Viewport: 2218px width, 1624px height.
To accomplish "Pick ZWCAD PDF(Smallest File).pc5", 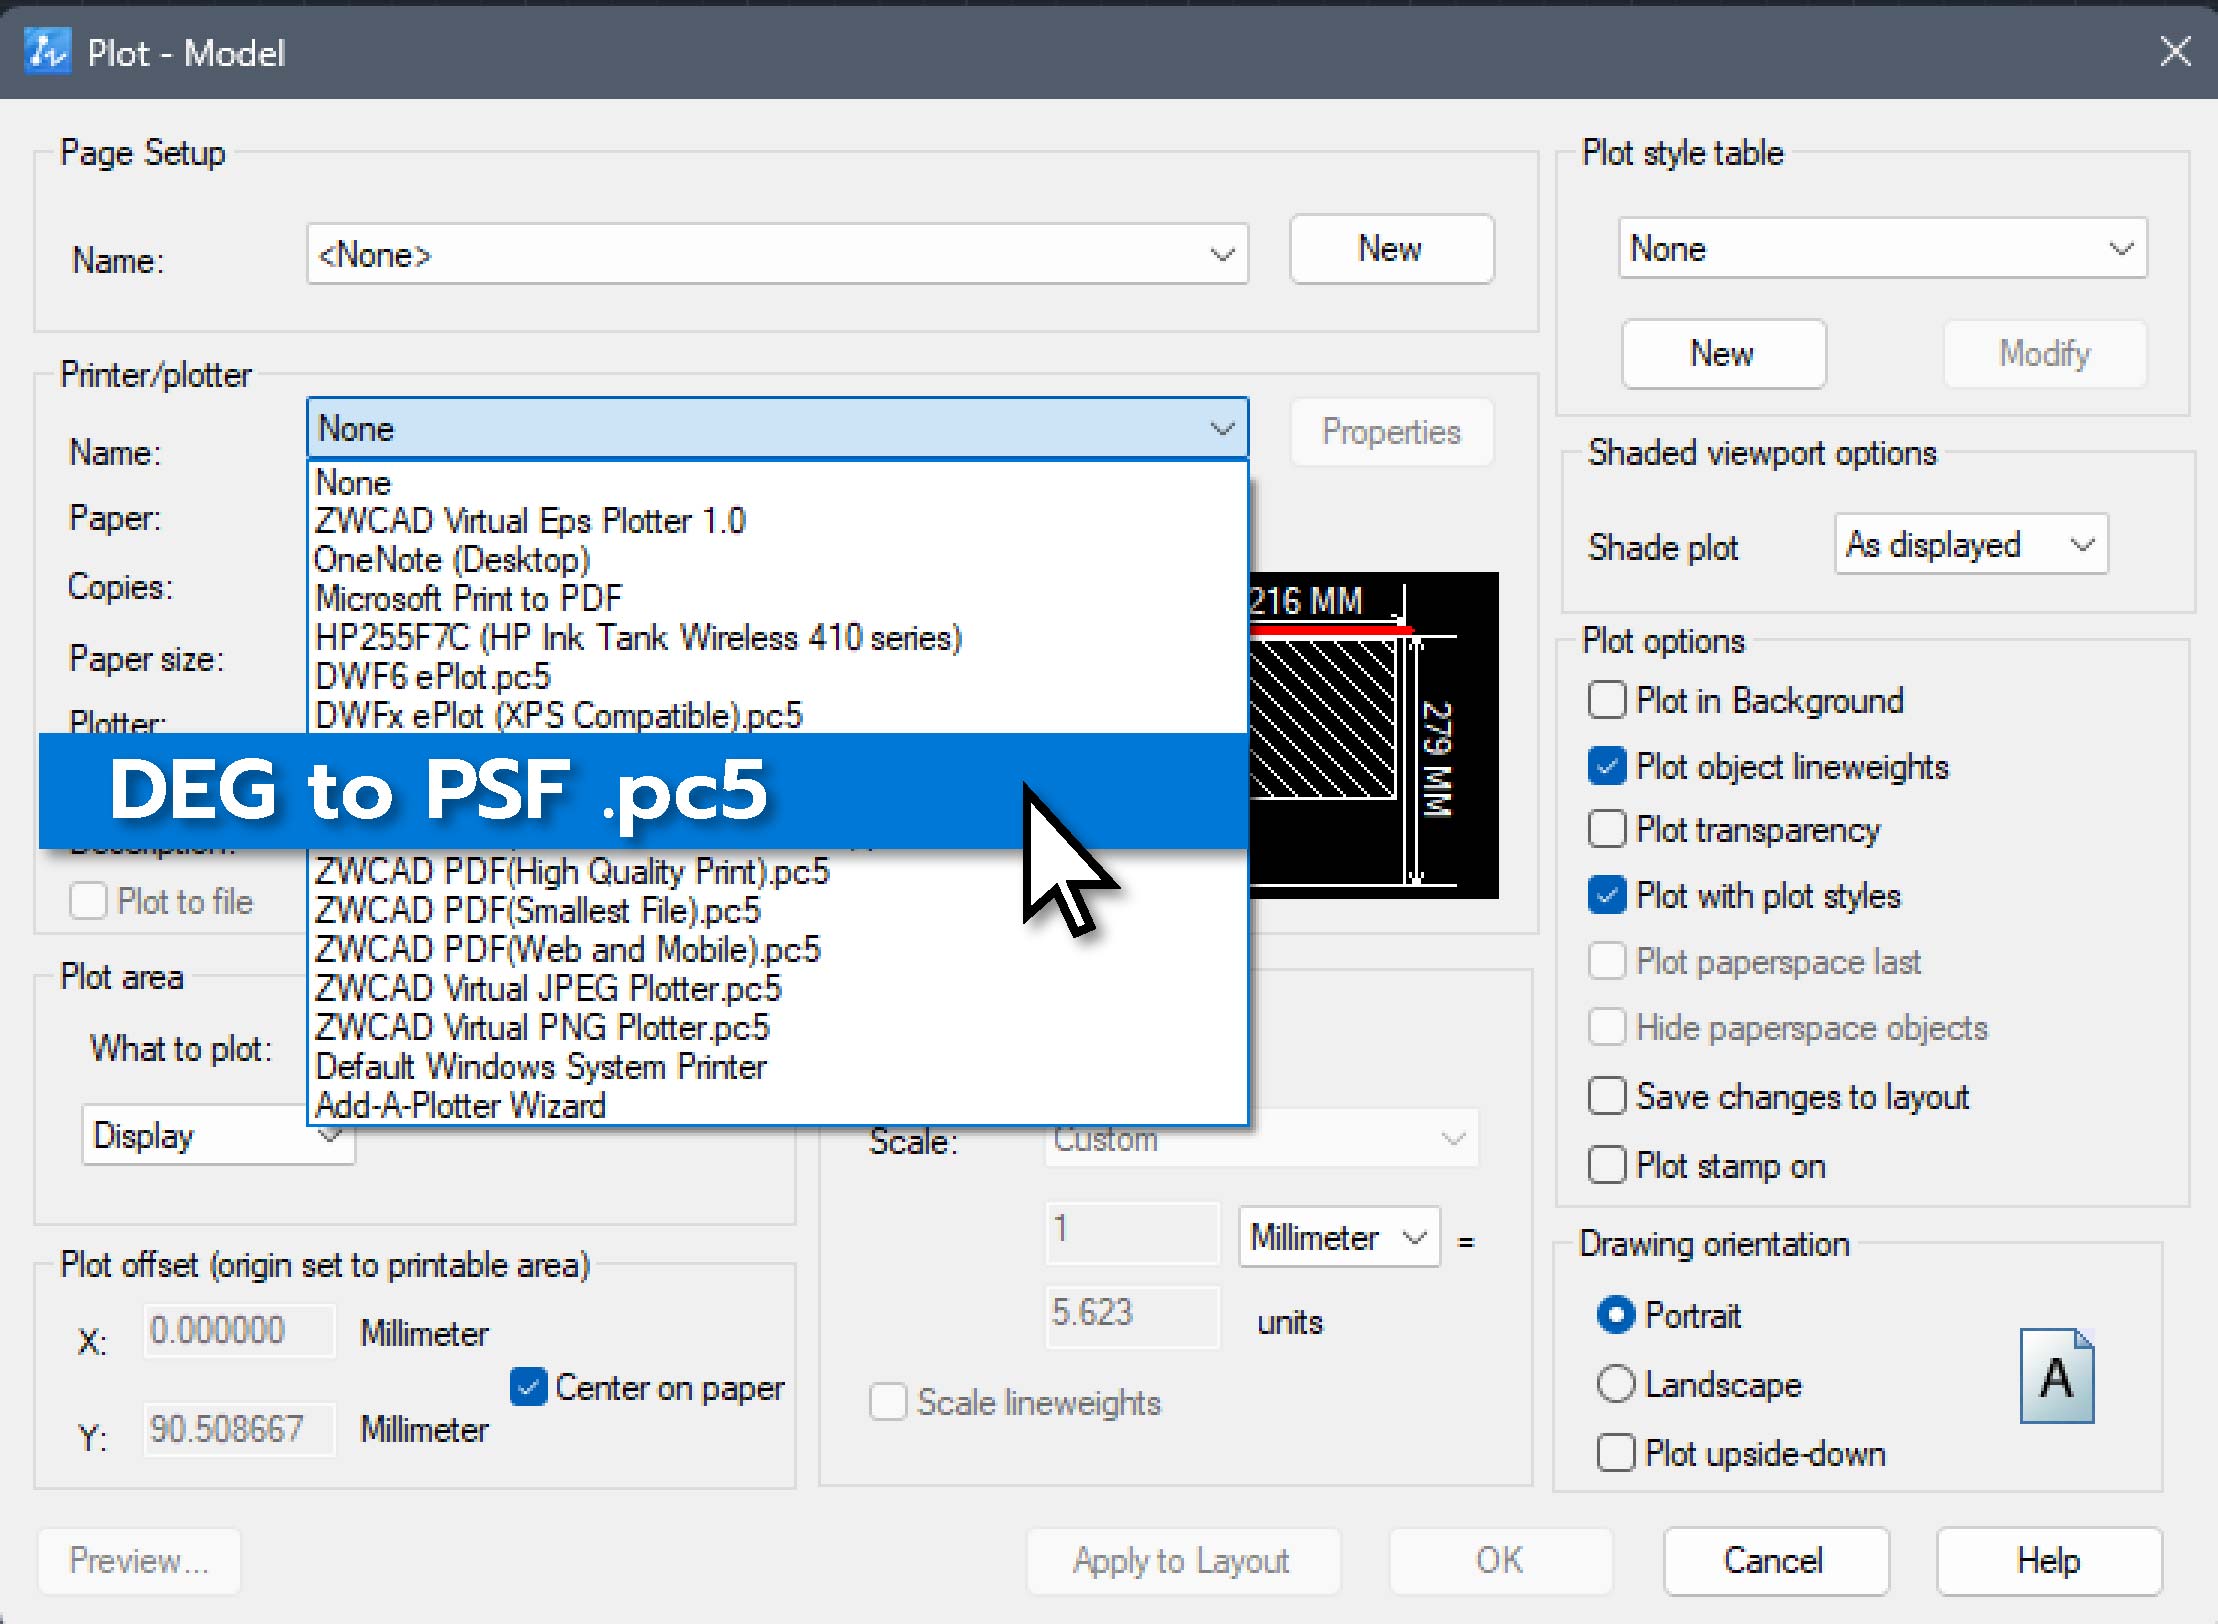I will tap(777, 911).
